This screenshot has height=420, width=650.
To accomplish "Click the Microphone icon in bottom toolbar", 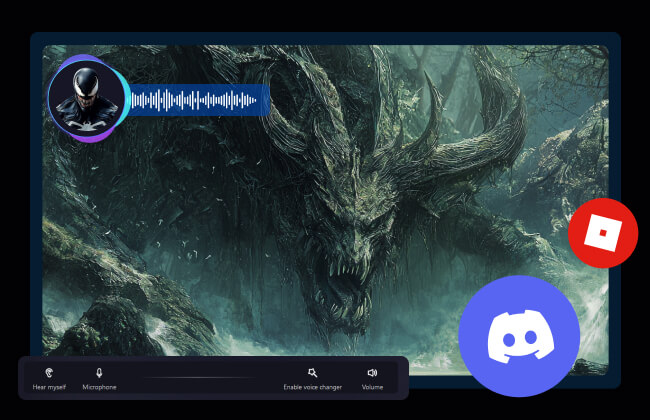I will coord(99,372).
